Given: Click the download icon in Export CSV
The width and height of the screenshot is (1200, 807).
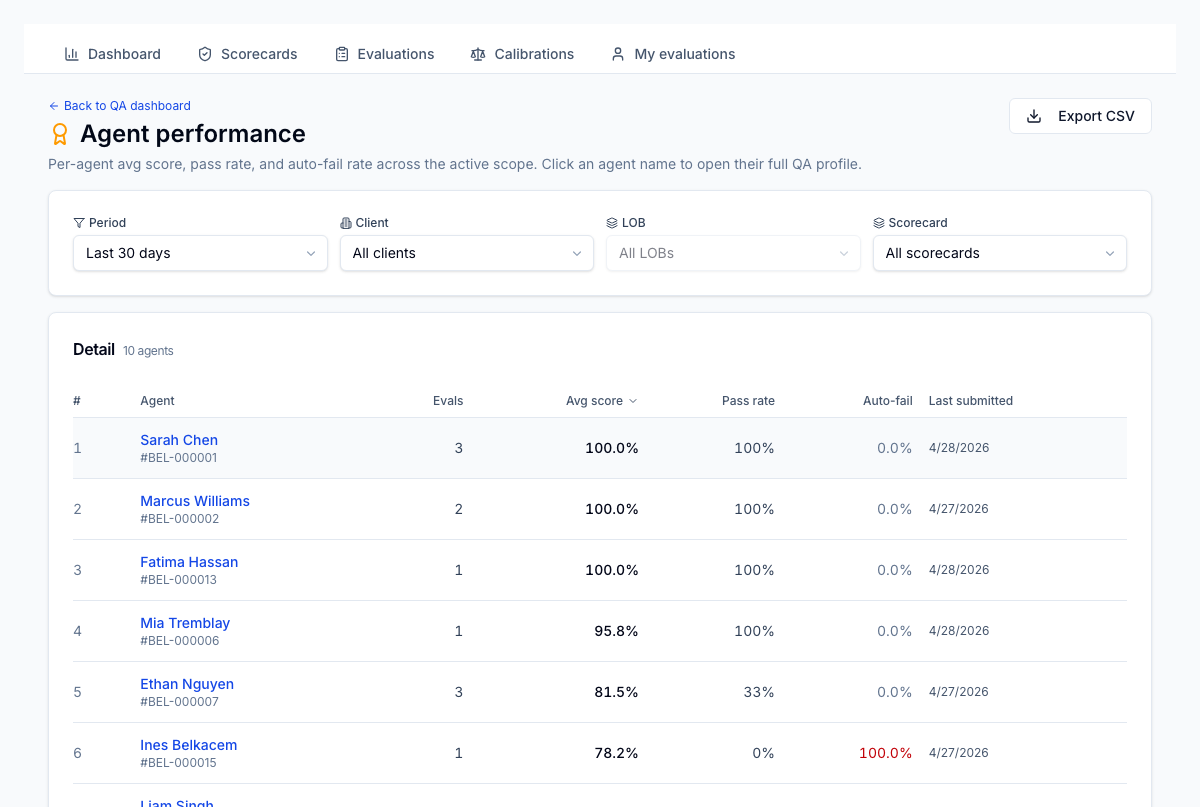Looking at the screenshot, I should pos(1034,116).
